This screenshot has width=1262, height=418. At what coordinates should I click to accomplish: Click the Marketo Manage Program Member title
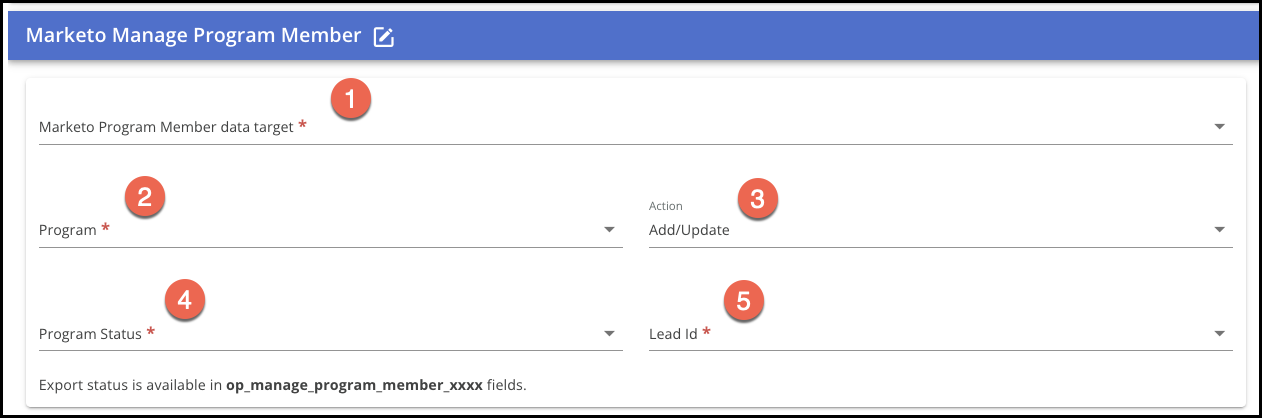193,35
